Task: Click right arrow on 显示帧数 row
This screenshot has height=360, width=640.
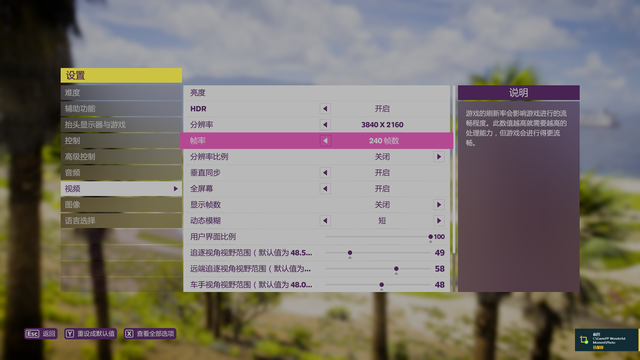Action: 439,204
